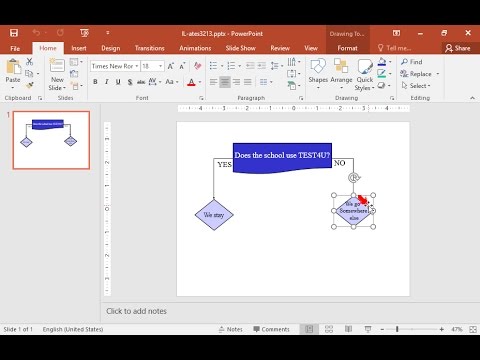This screenshot has height=360, width=480.
Task: Click the Share button
Action: click(458, 48)
